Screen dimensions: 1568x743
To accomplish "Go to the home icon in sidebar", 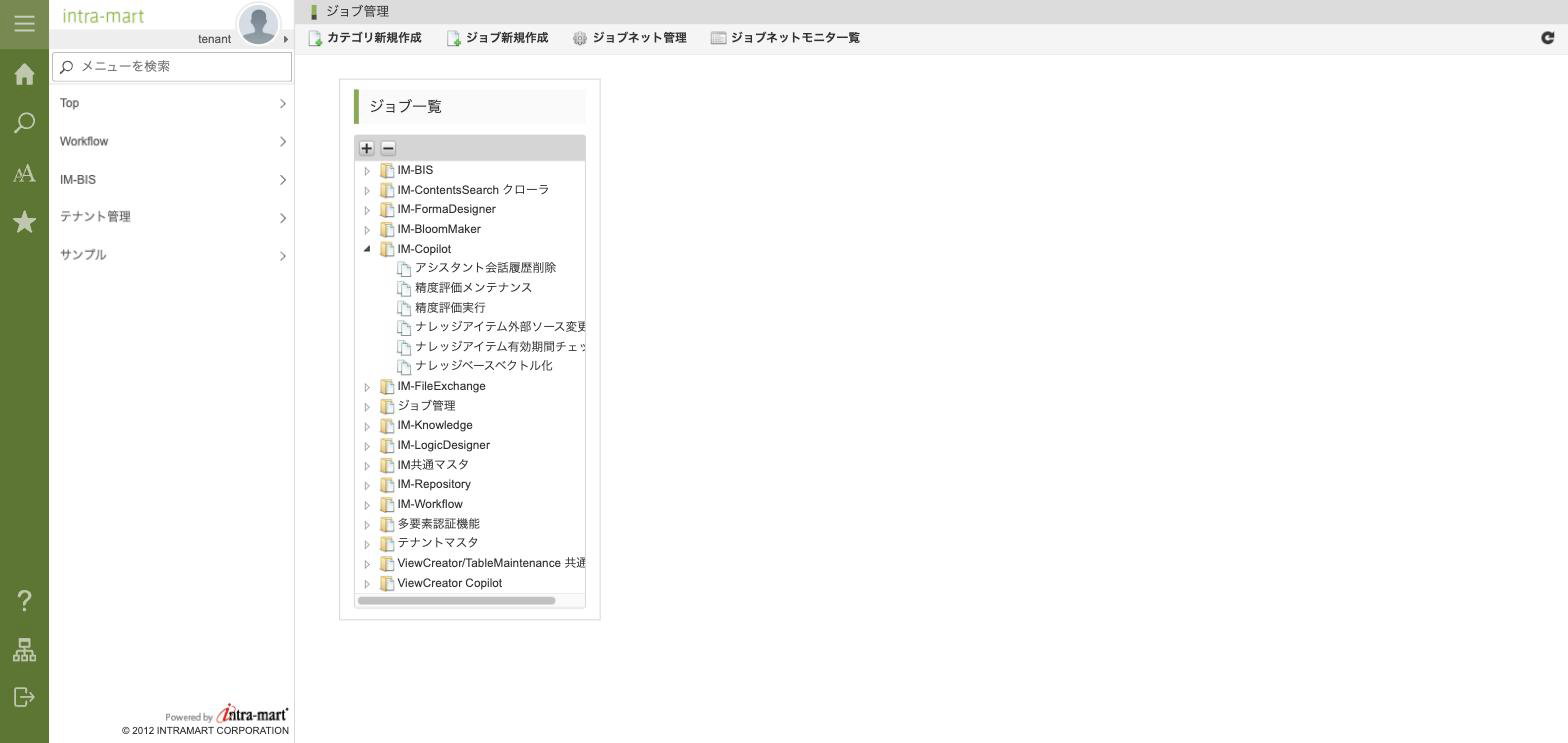I will click(24, 74).
